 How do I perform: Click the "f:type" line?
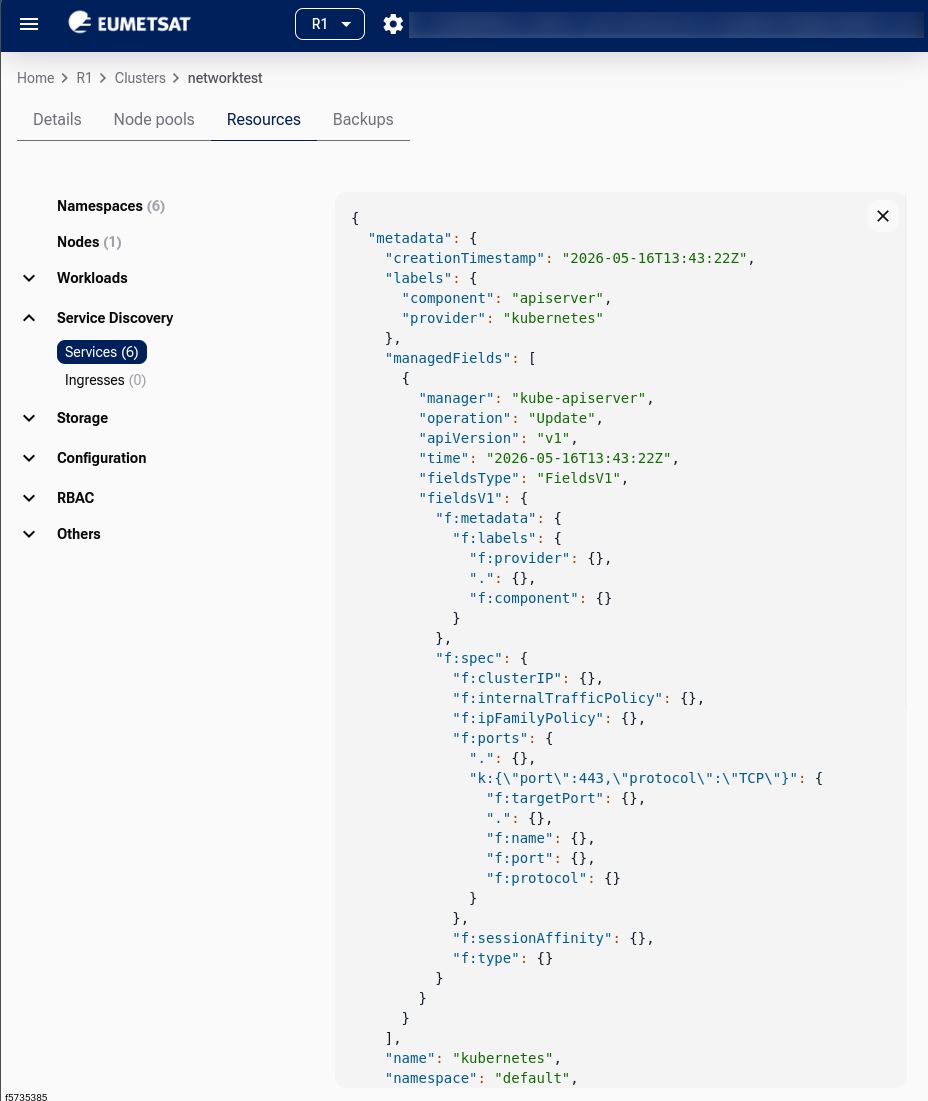pos(503,958)
